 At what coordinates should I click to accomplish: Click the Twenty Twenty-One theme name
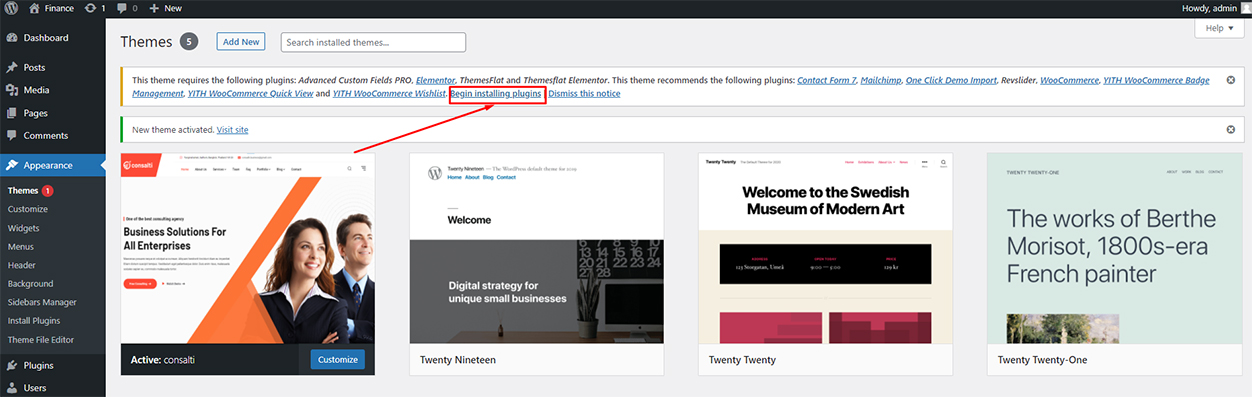click(1043, 359)
